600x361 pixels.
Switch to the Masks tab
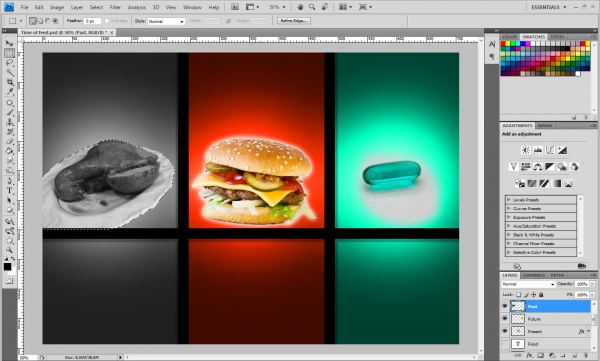coord(545,126)
